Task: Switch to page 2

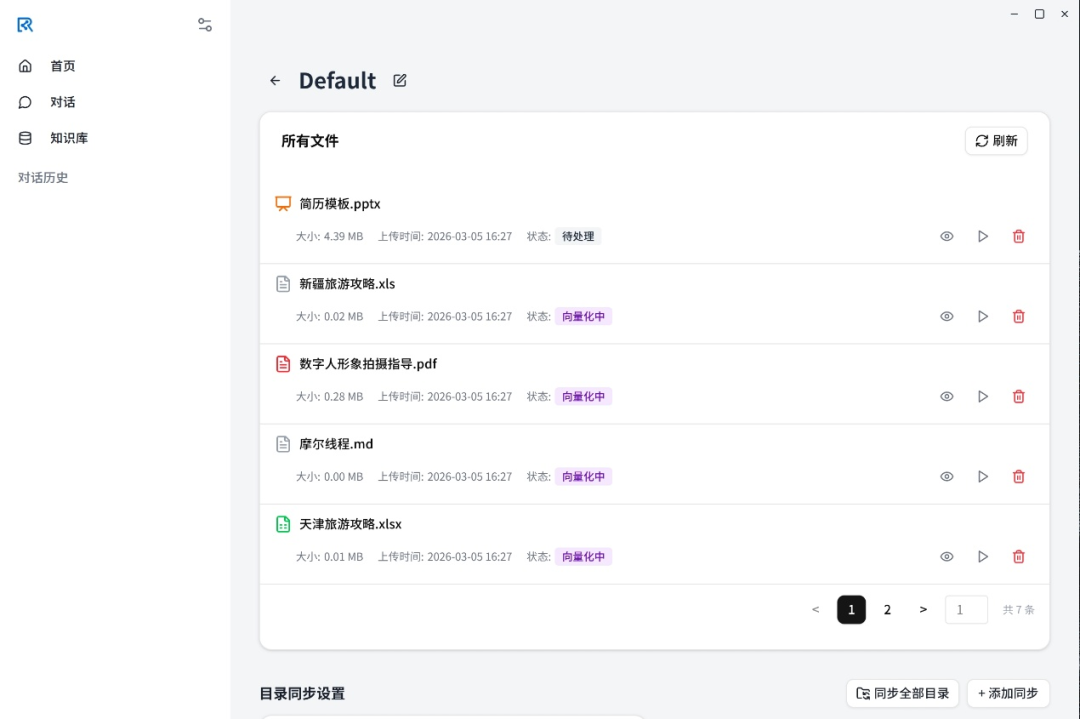Action: coord(887,609)
